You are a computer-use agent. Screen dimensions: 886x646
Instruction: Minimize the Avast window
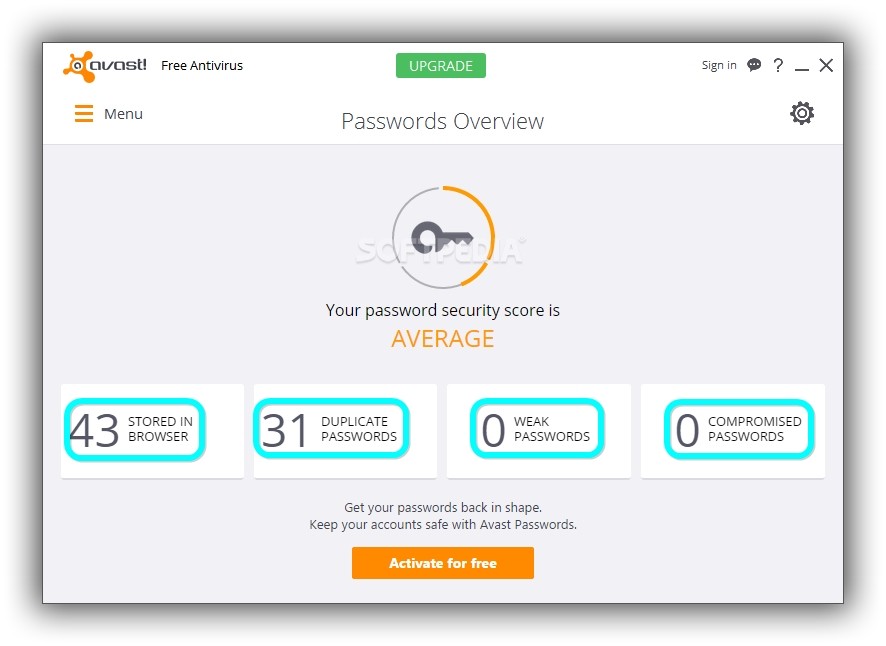(x=802, y=69)
